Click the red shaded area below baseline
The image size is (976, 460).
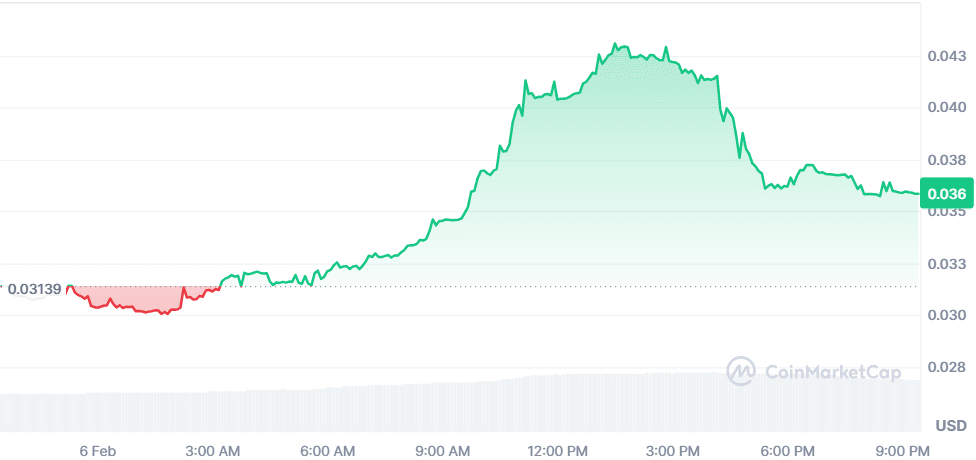pyautogui.click(x=140, y=298)
